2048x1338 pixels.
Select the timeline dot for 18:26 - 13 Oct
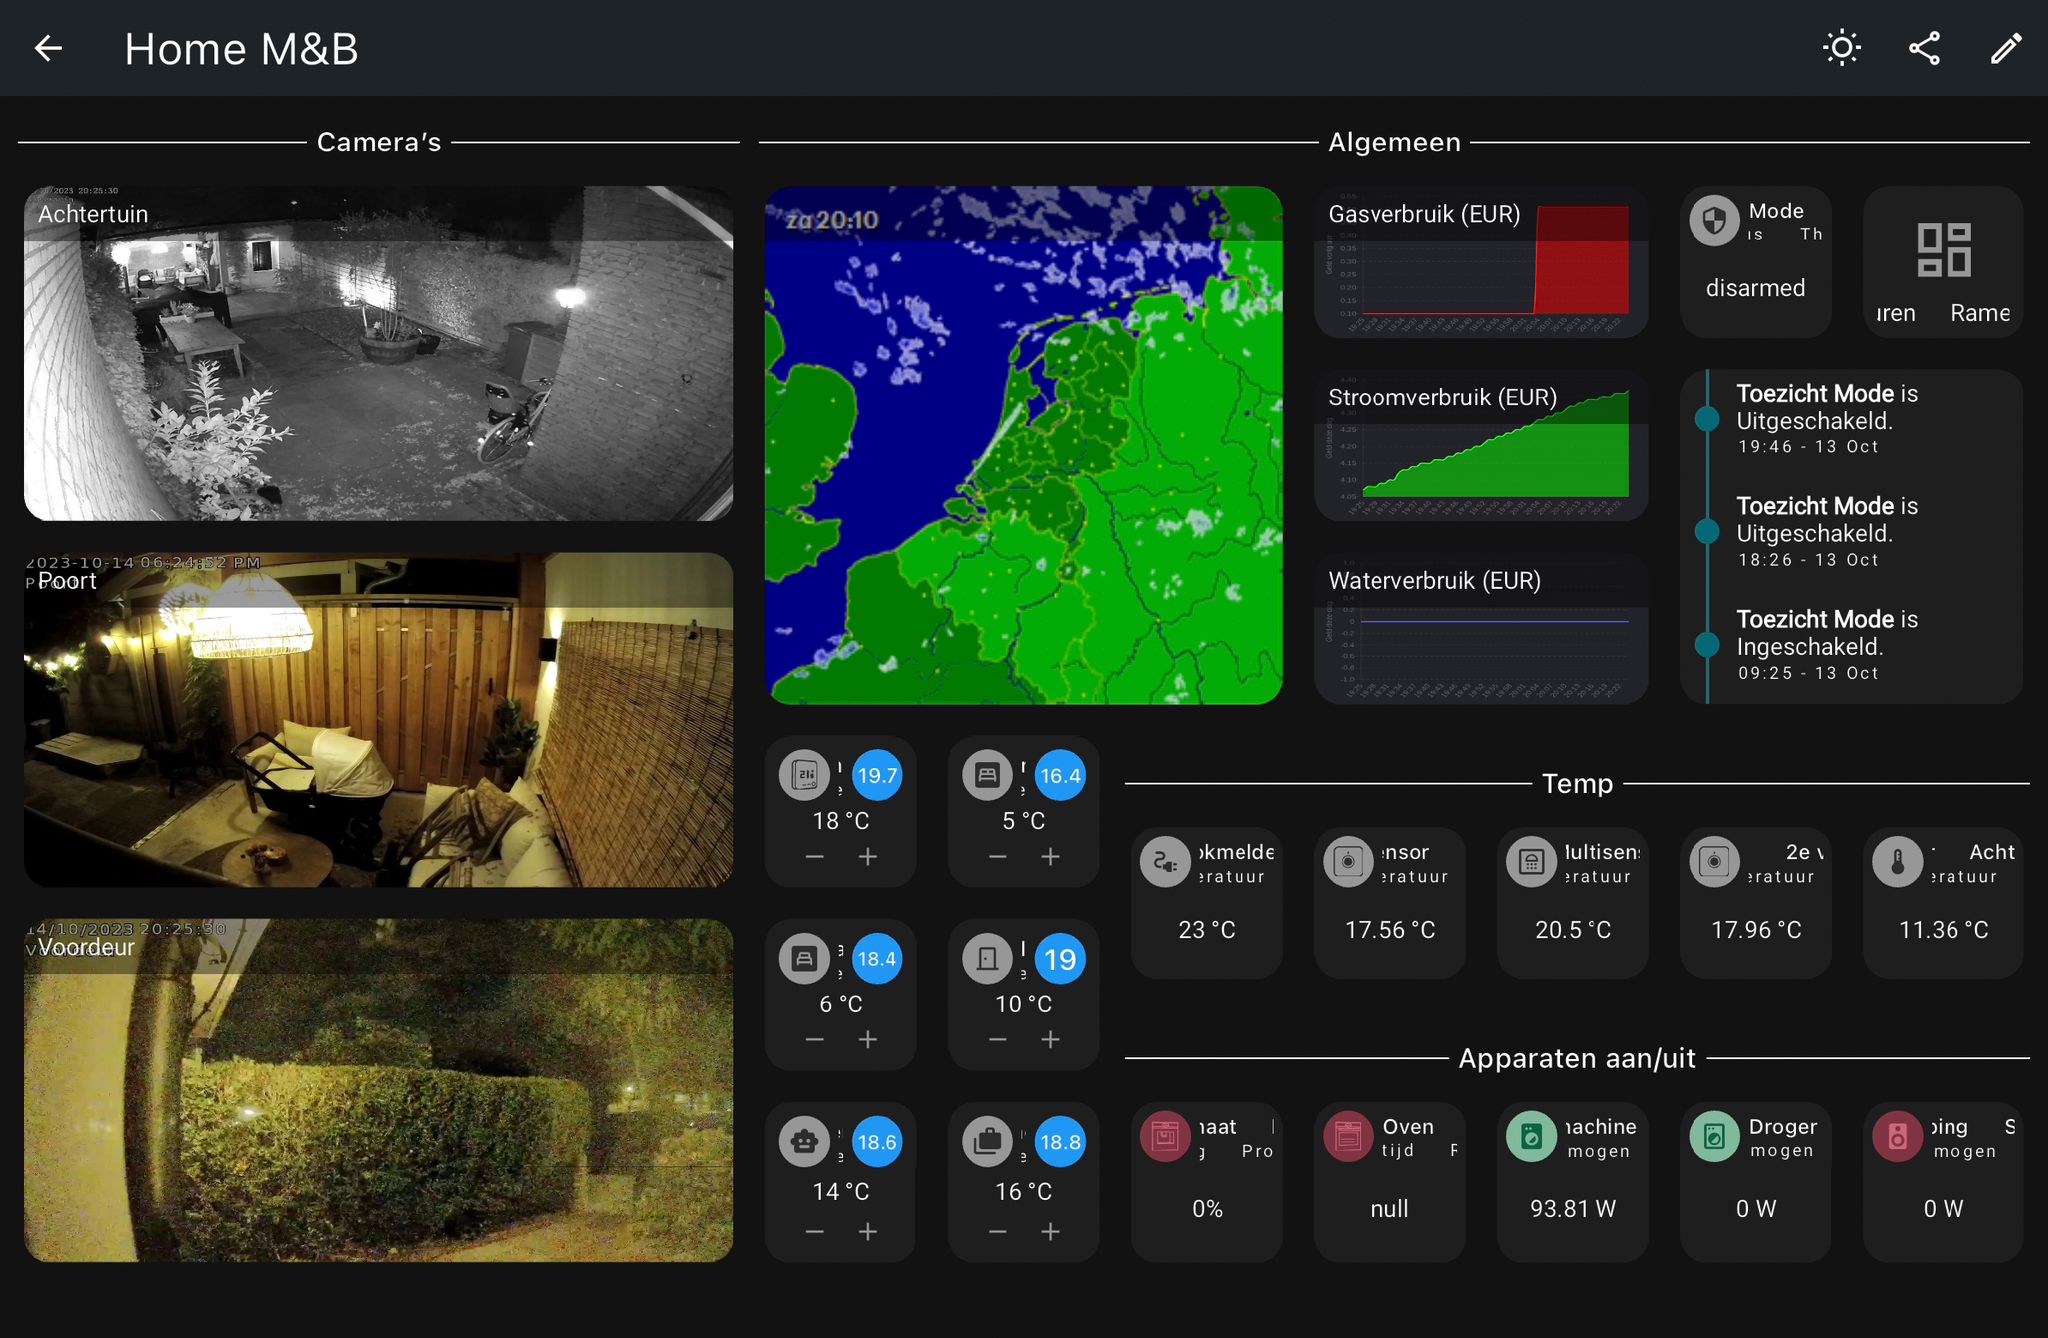click(1707, 531)
